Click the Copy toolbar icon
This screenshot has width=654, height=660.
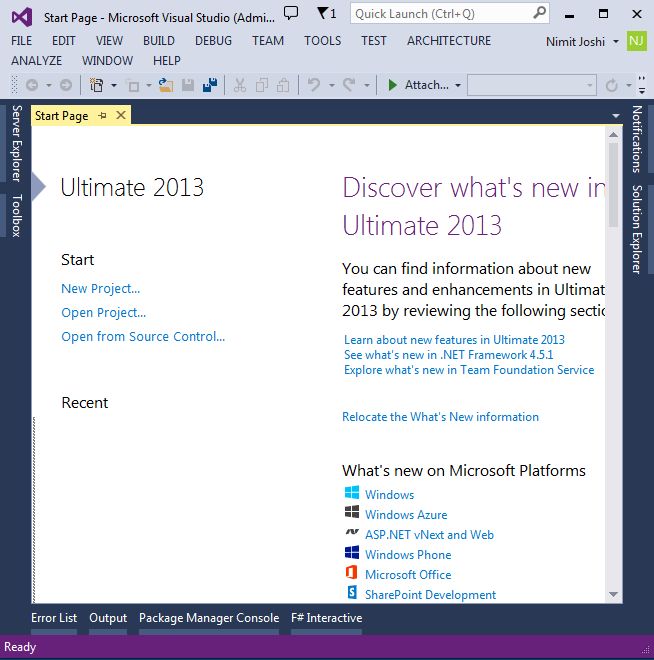point(262,85)
